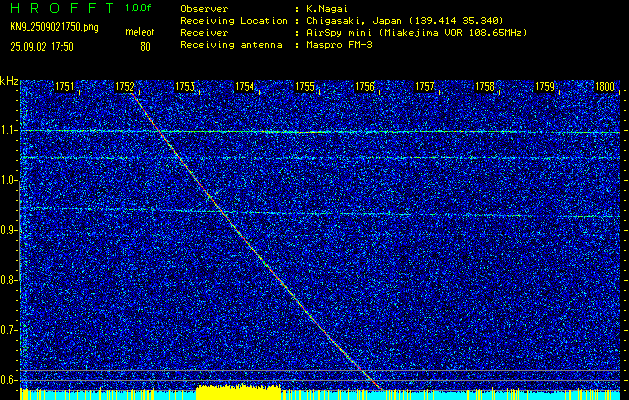
Task: Click the kHz axis unit label
Action: [x=9, y=81]
